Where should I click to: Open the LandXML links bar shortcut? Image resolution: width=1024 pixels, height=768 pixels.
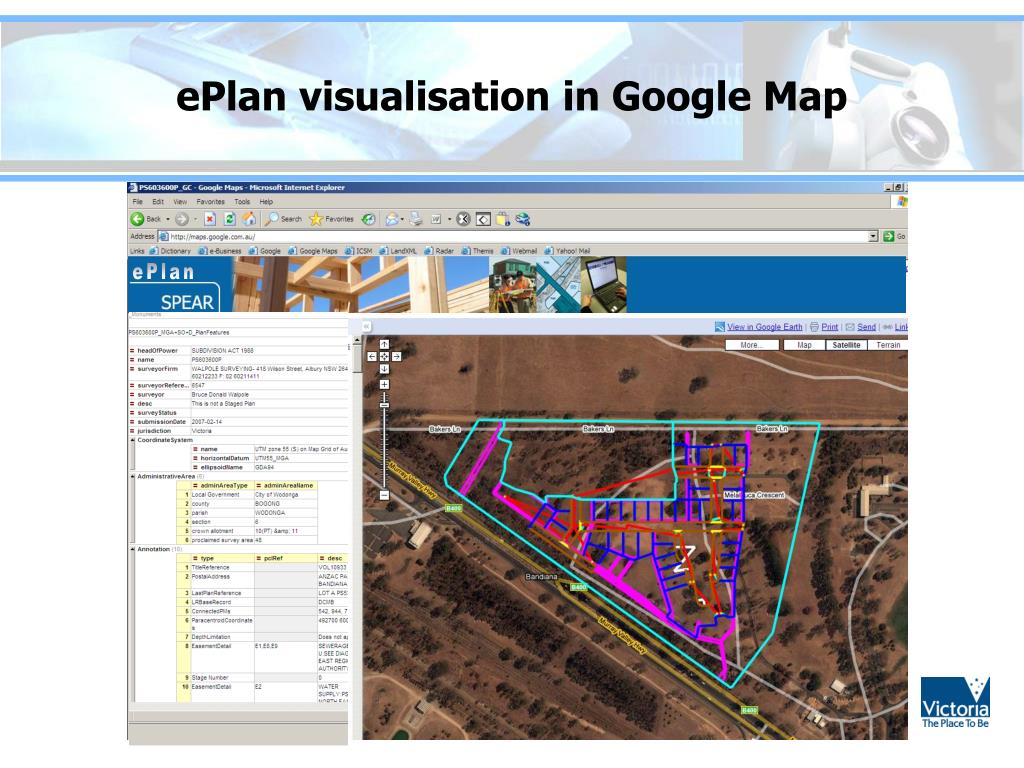tap(398, 251)
